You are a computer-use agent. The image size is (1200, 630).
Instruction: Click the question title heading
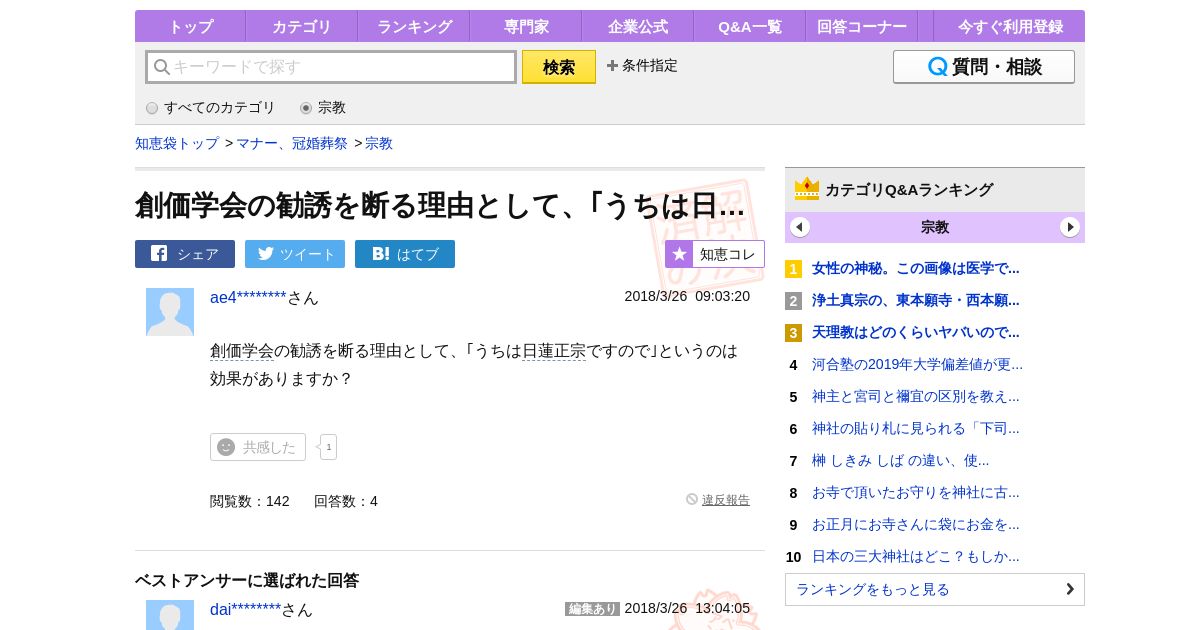tap(440, 205)
